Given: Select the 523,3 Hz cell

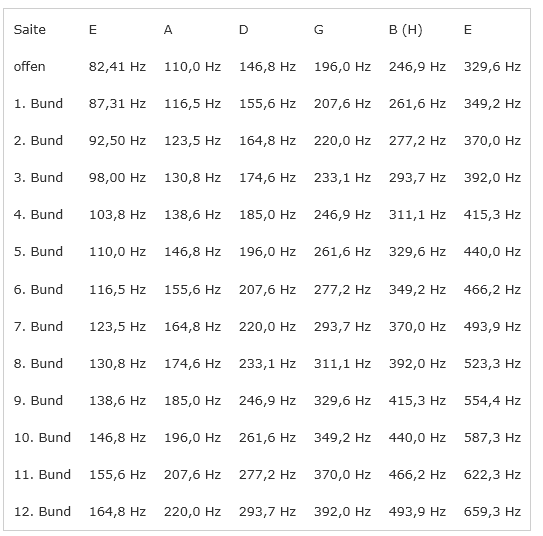Looking at the screenshot, I should [492, 364].
